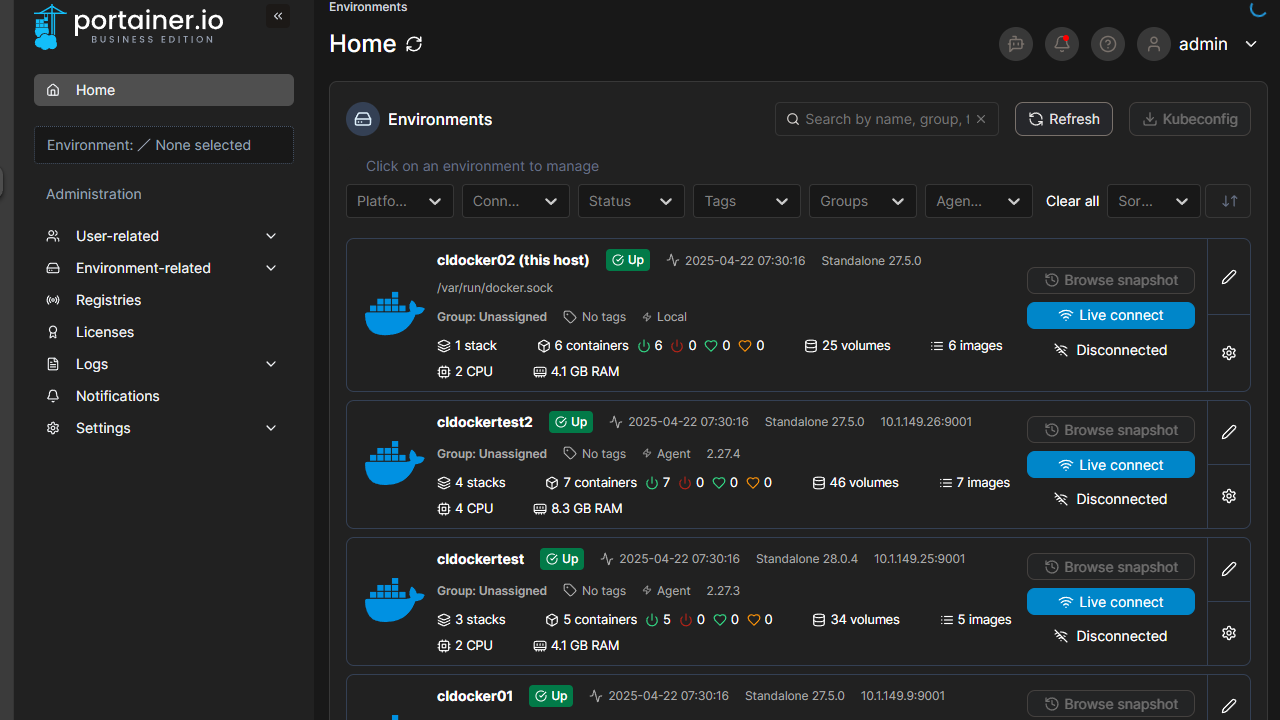This screenshot has height=720, width=1280.
Task: Click the Docker whale icon for cldockertest
Action: click(x=394, y=600)
